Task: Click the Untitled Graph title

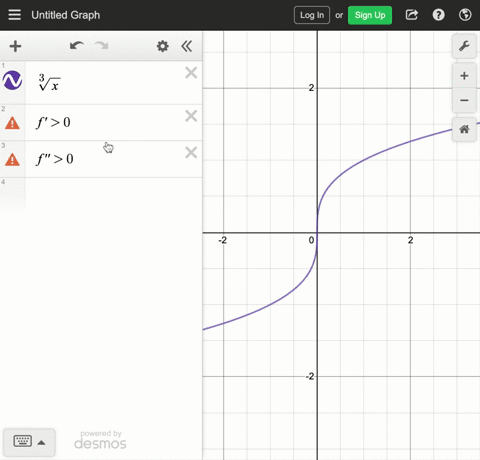Action: coord(66,15)
